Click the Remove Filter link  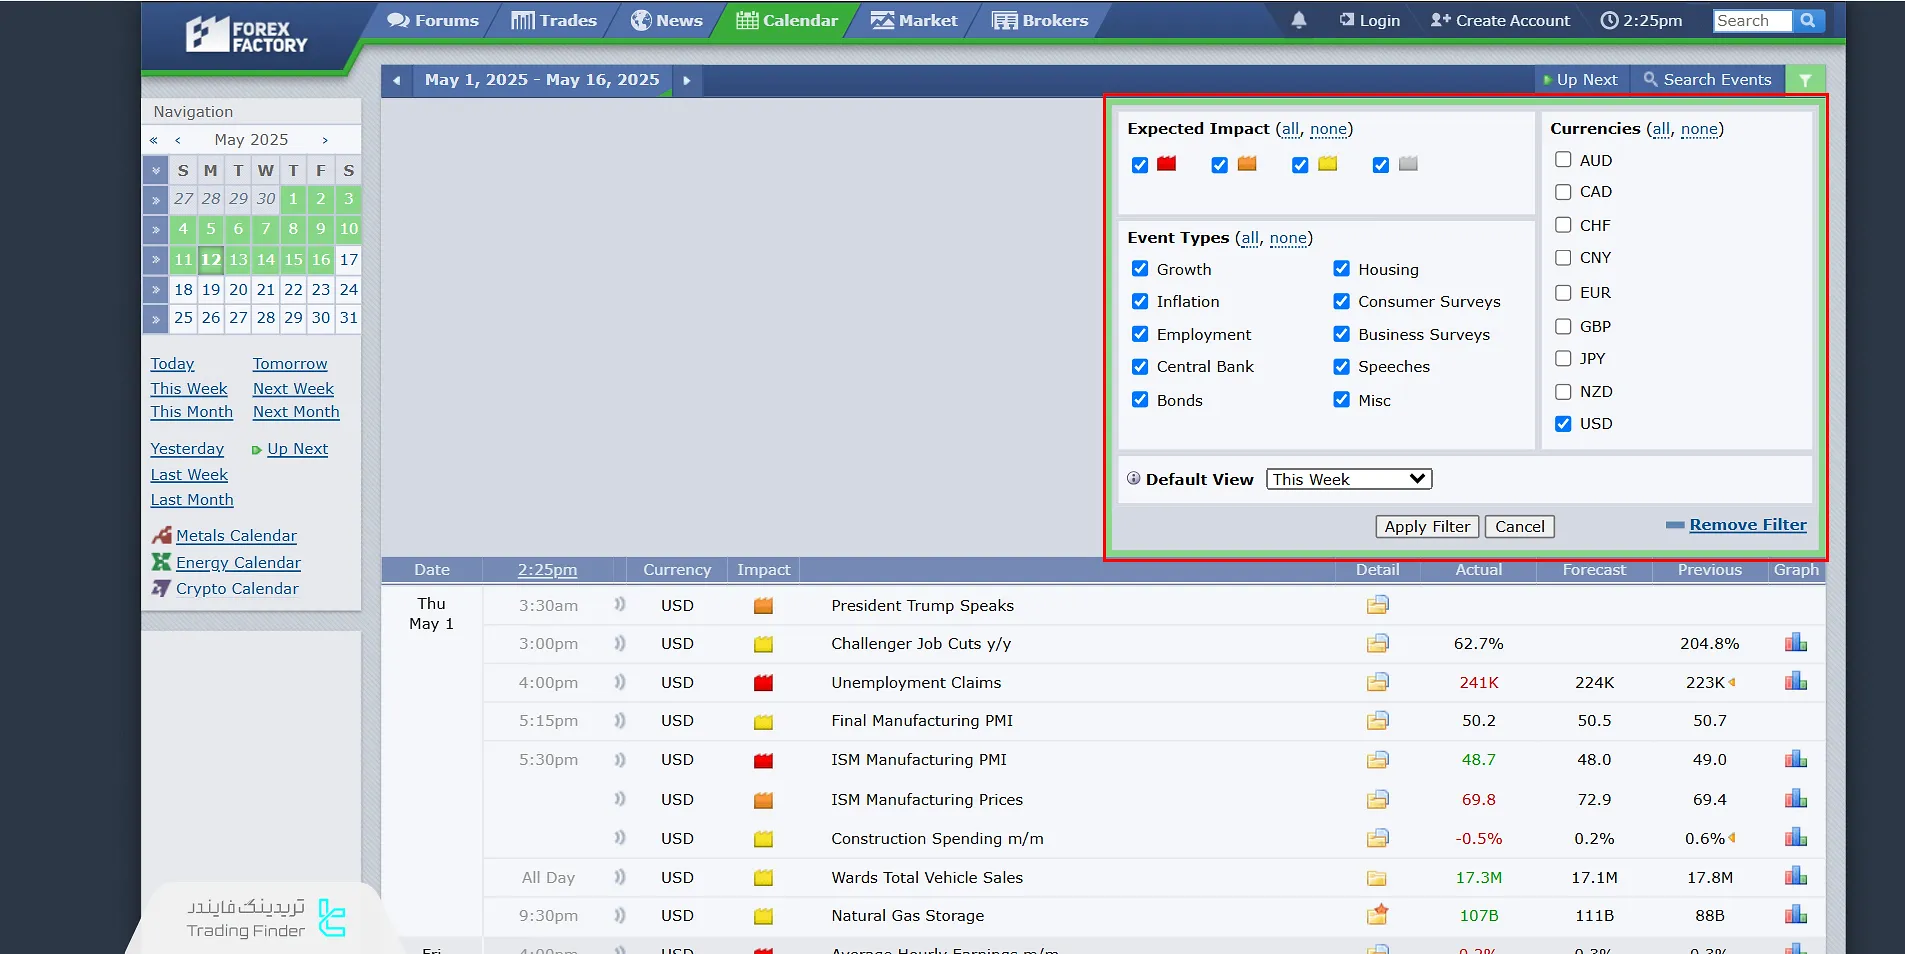point(1747,525)
